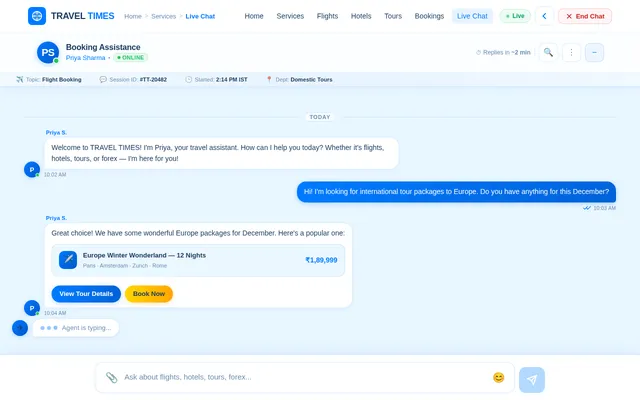Viewport: 640px width, 400px height.
Task: Click your message about Europe packages
Action: coord(456,192)
